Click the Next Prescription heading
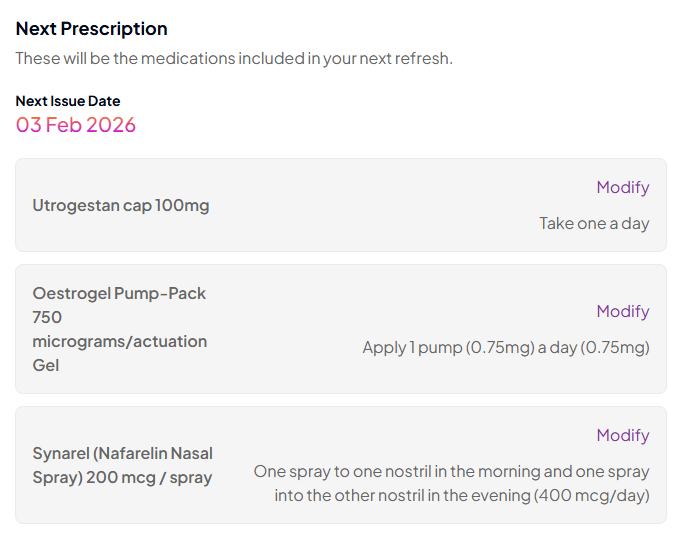The height and width of the screenshot is (544, 677). [x=91, y=29]
